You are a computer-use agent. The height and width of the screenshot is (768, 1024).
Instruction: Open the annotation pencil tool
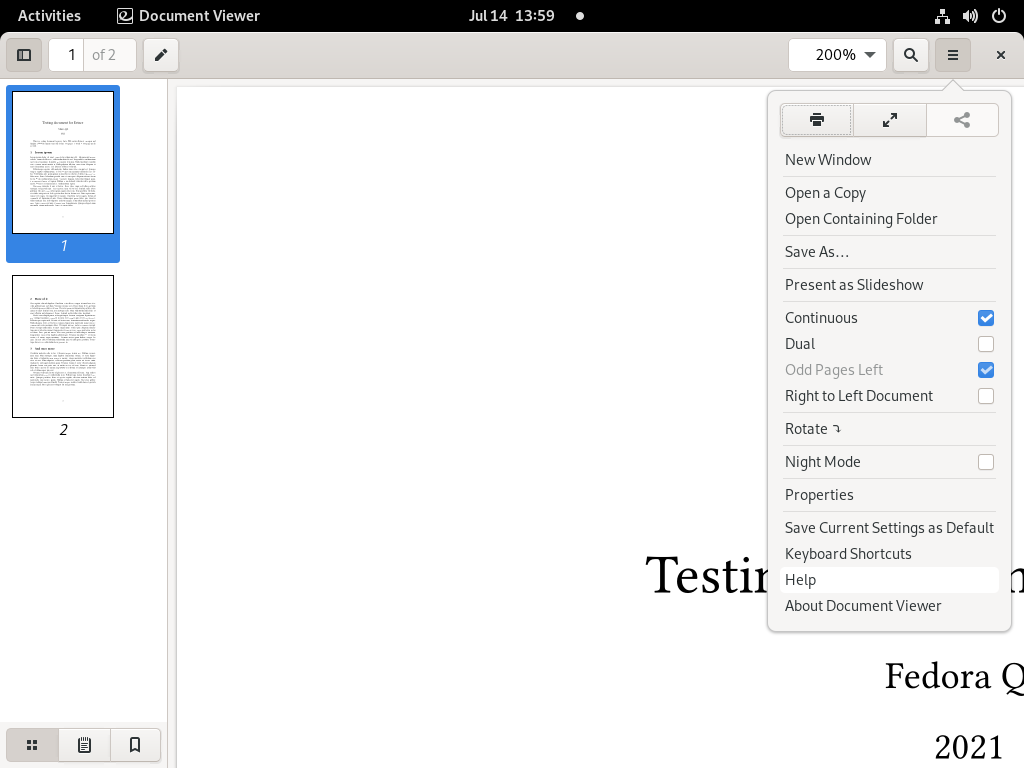point(161,55)
